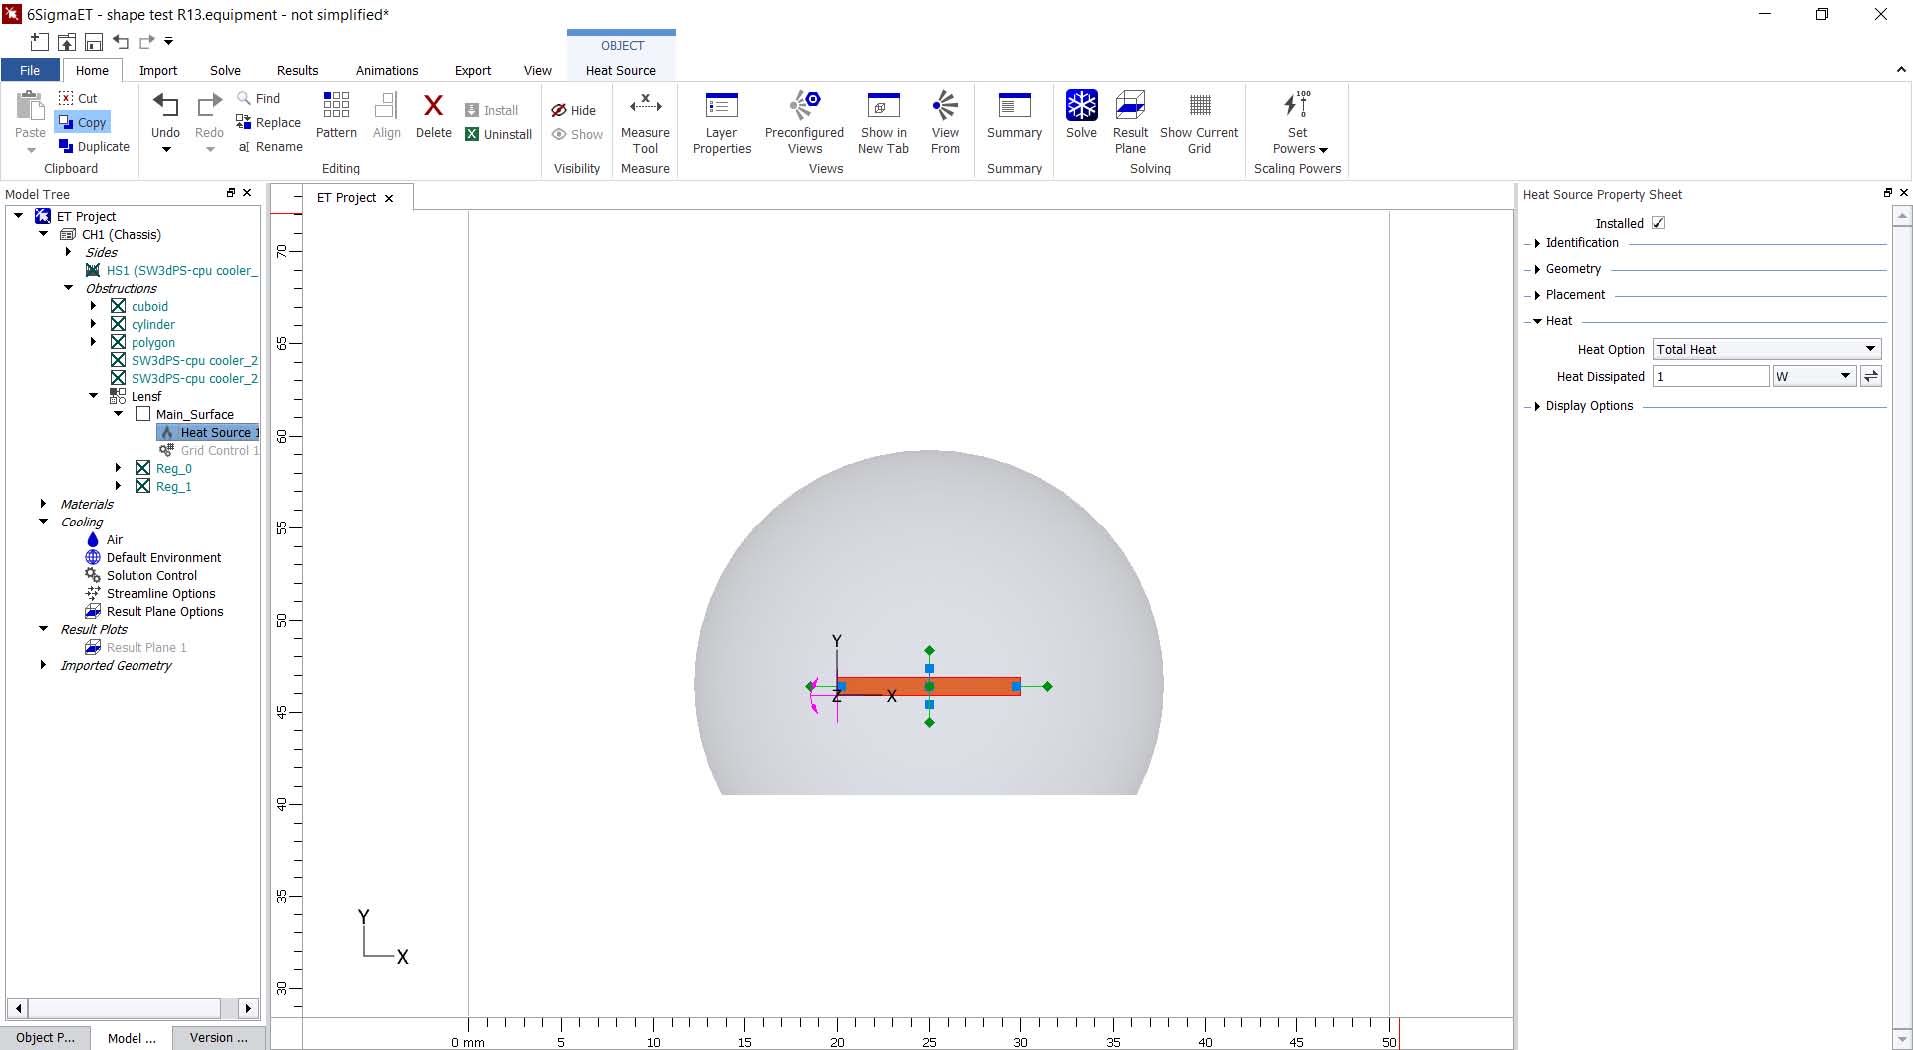1913x1050 pixels.
Task: Click the Summary icon
Action: (1014, 106)
